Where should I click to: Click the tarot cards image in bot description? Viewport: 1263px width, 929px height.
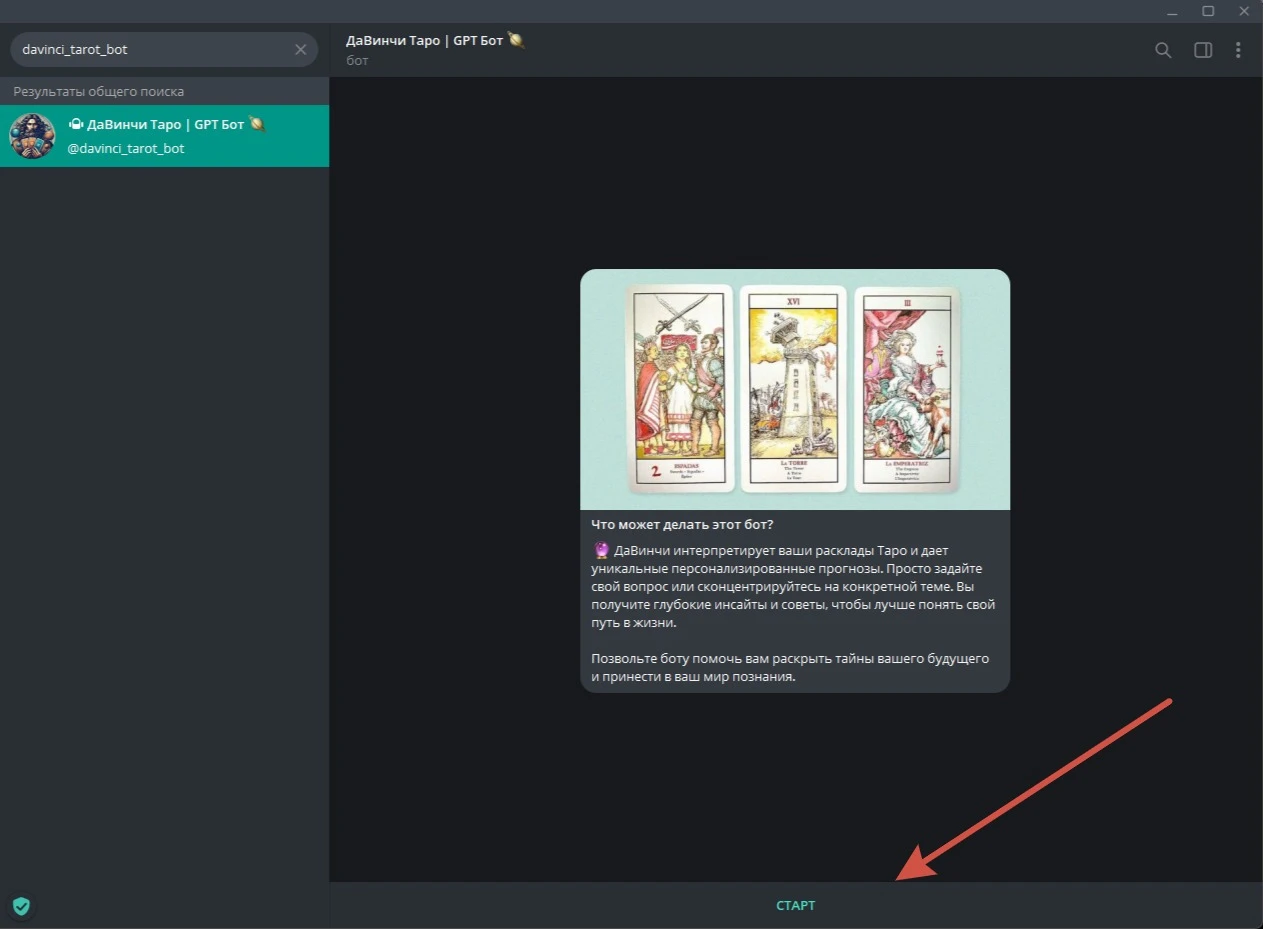point(795,389)
